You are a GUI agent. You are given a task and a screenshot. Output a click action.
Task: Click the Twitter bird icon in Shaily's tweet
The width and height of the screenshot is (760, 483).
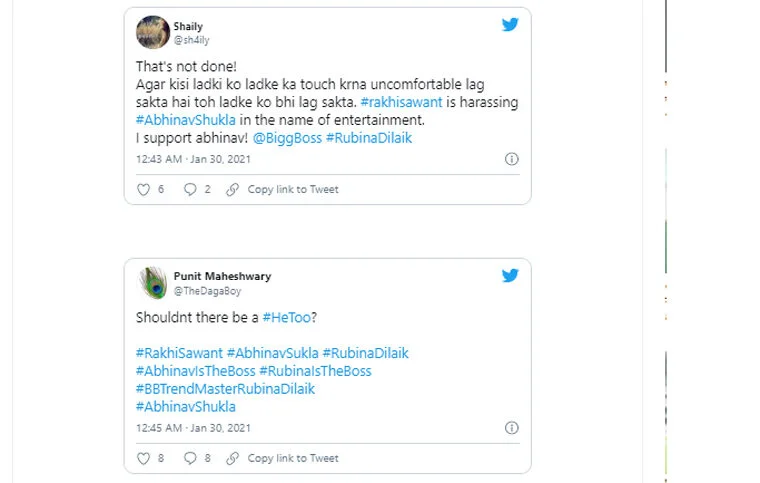coord(510,25)
